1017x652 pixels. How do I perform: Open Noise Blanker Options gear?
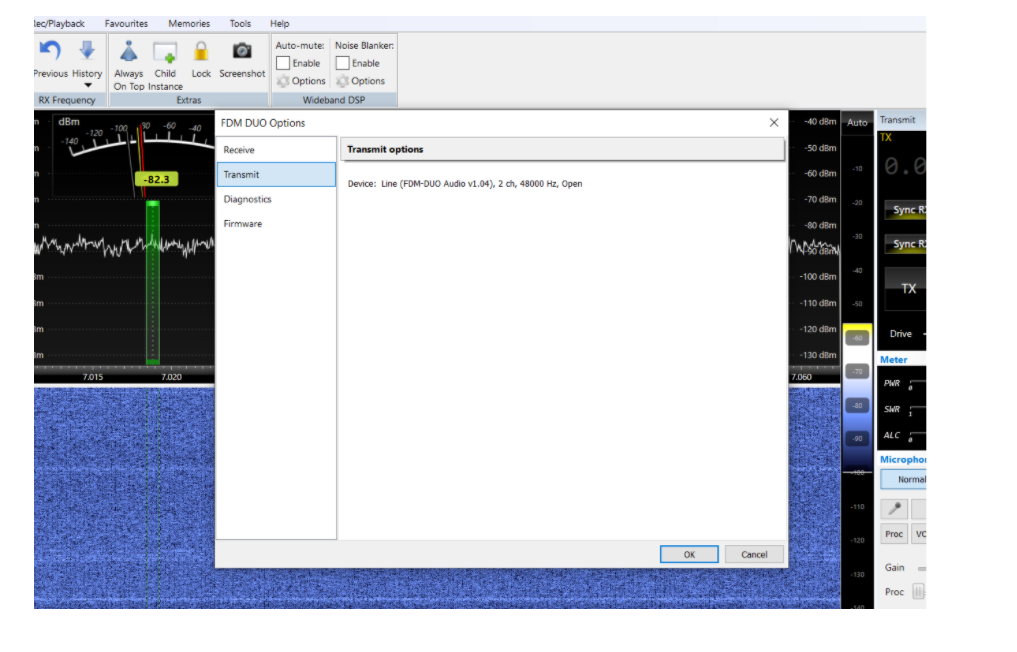361,81
